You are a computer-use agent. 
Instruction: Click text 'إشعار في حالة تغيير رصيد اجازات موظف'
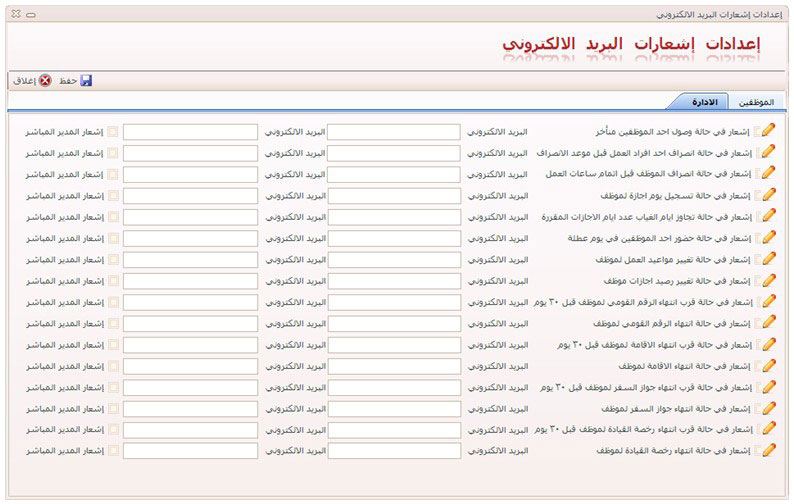pos(677,281)
